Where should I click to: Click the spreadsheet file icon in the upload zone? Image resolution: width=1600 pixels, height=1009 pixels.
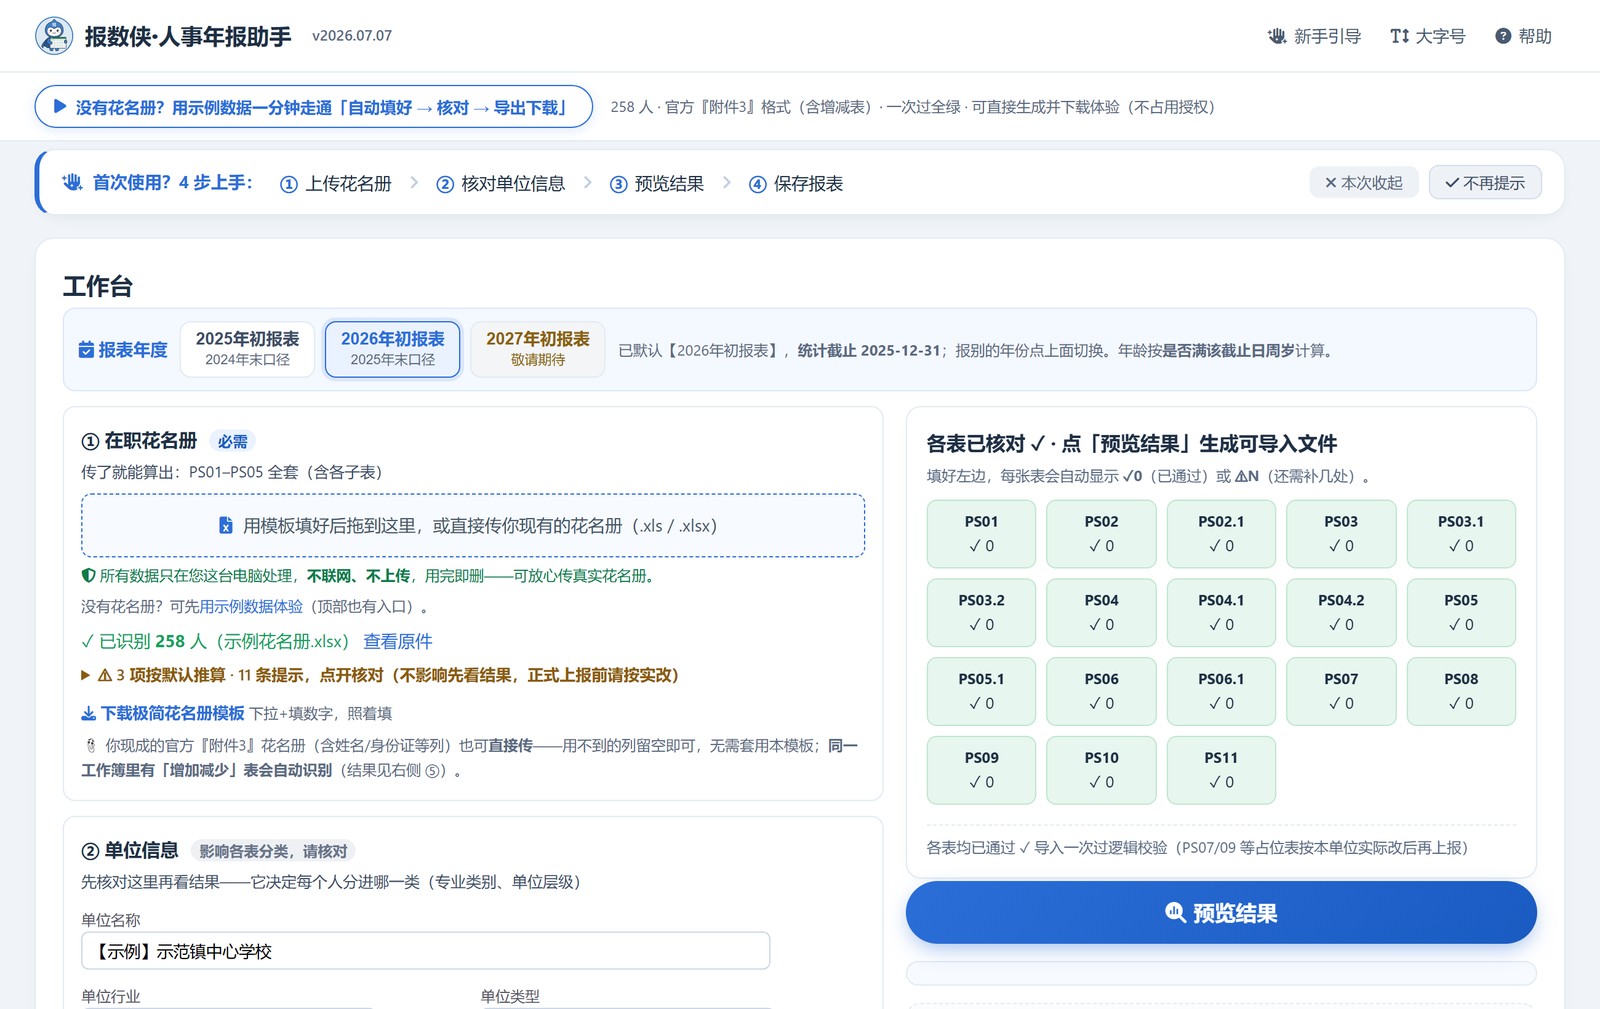coord(226,526)
